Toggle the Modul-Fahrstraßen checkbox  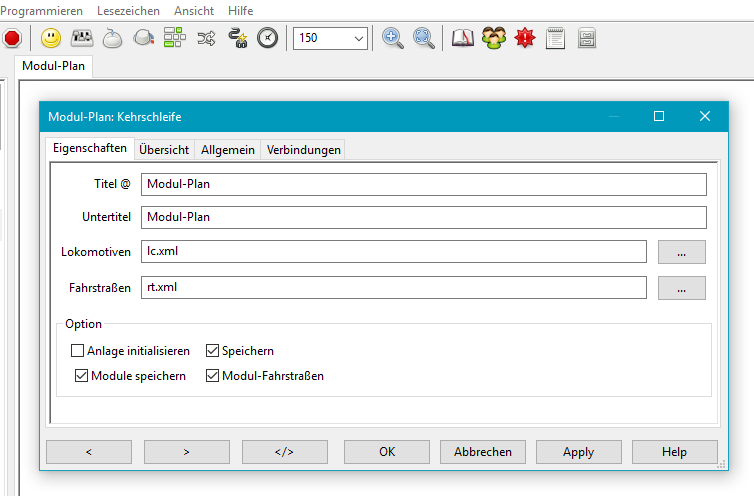(213, 376)
